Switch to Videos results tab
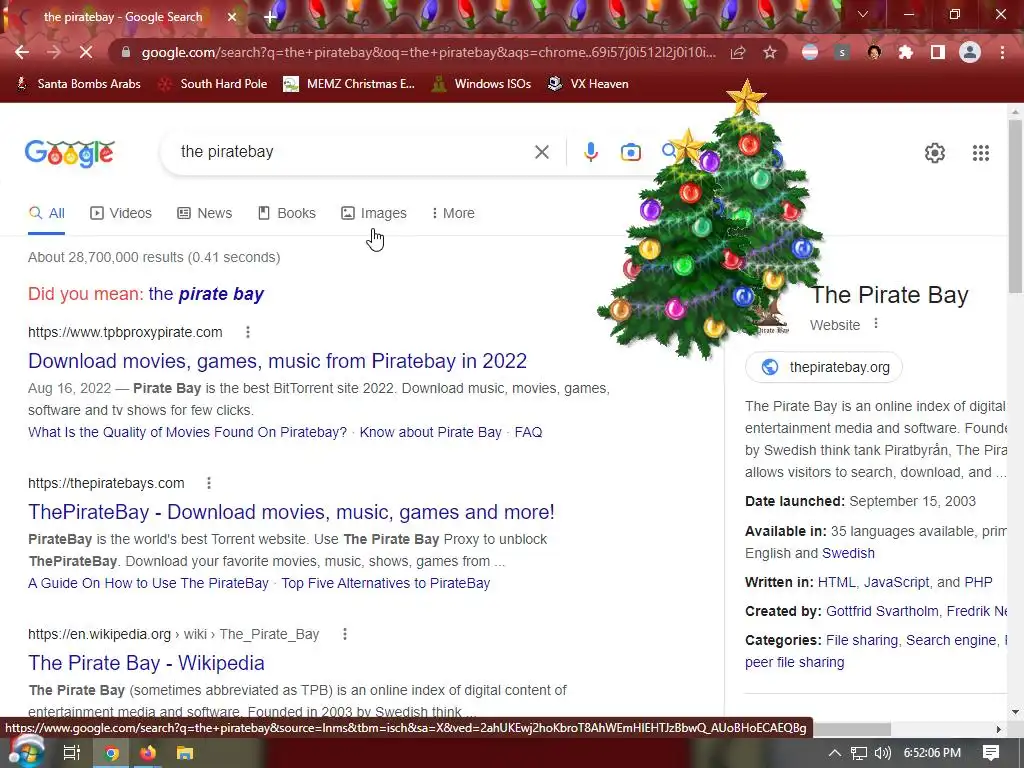 [121, 214]
